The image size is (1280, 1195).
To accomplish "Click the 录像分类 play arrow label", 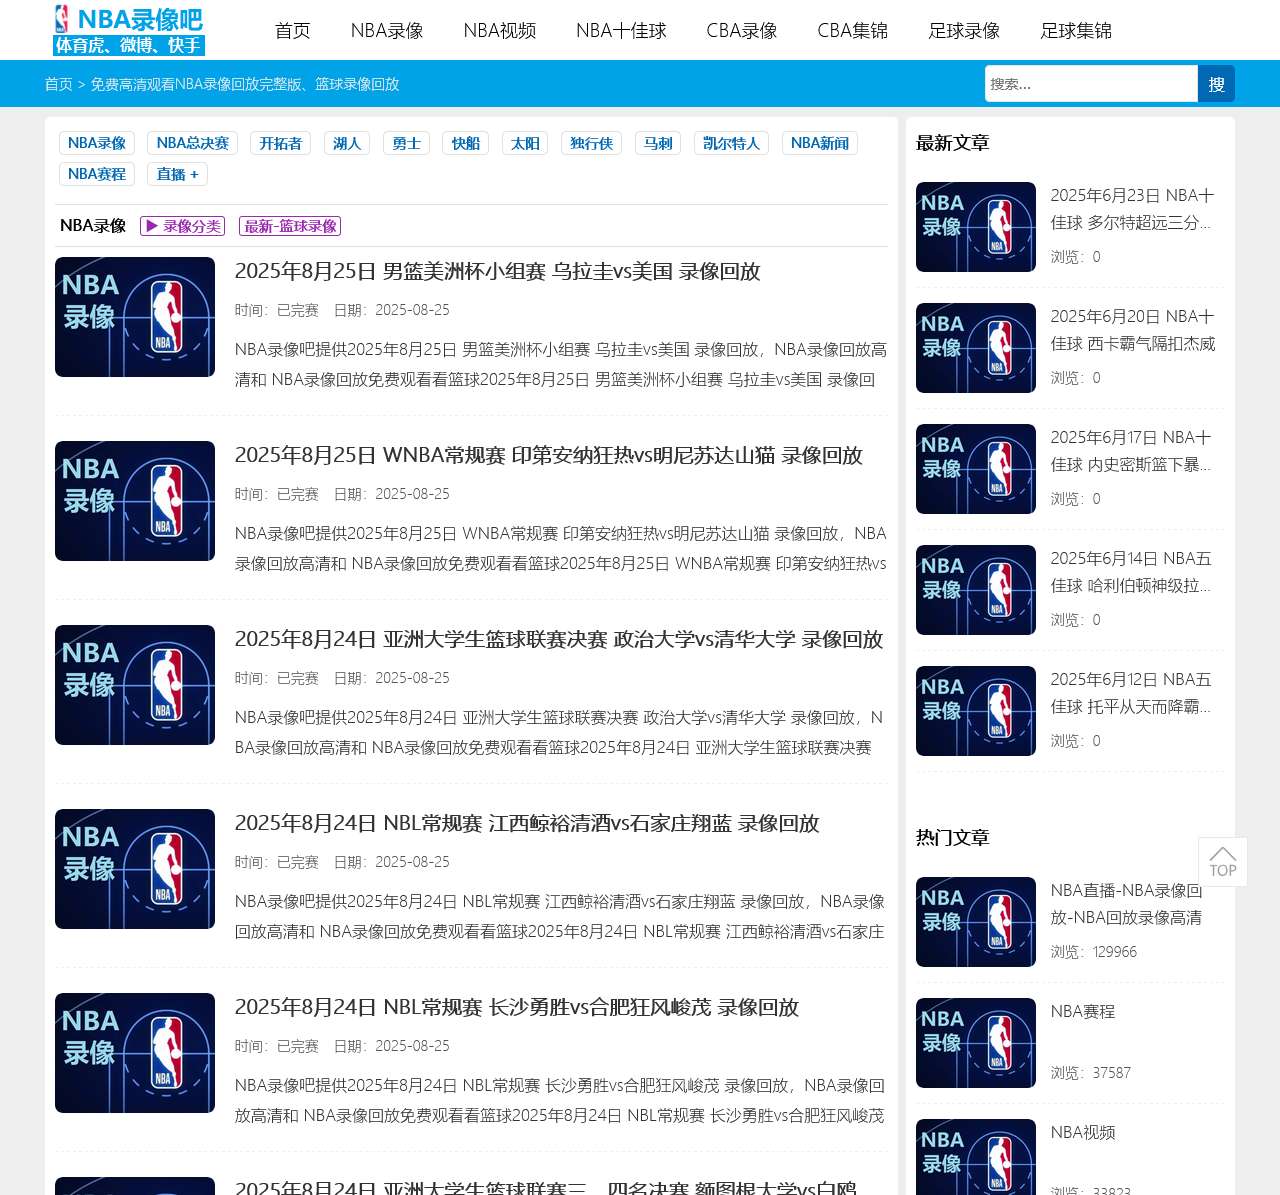I will 181,226.
